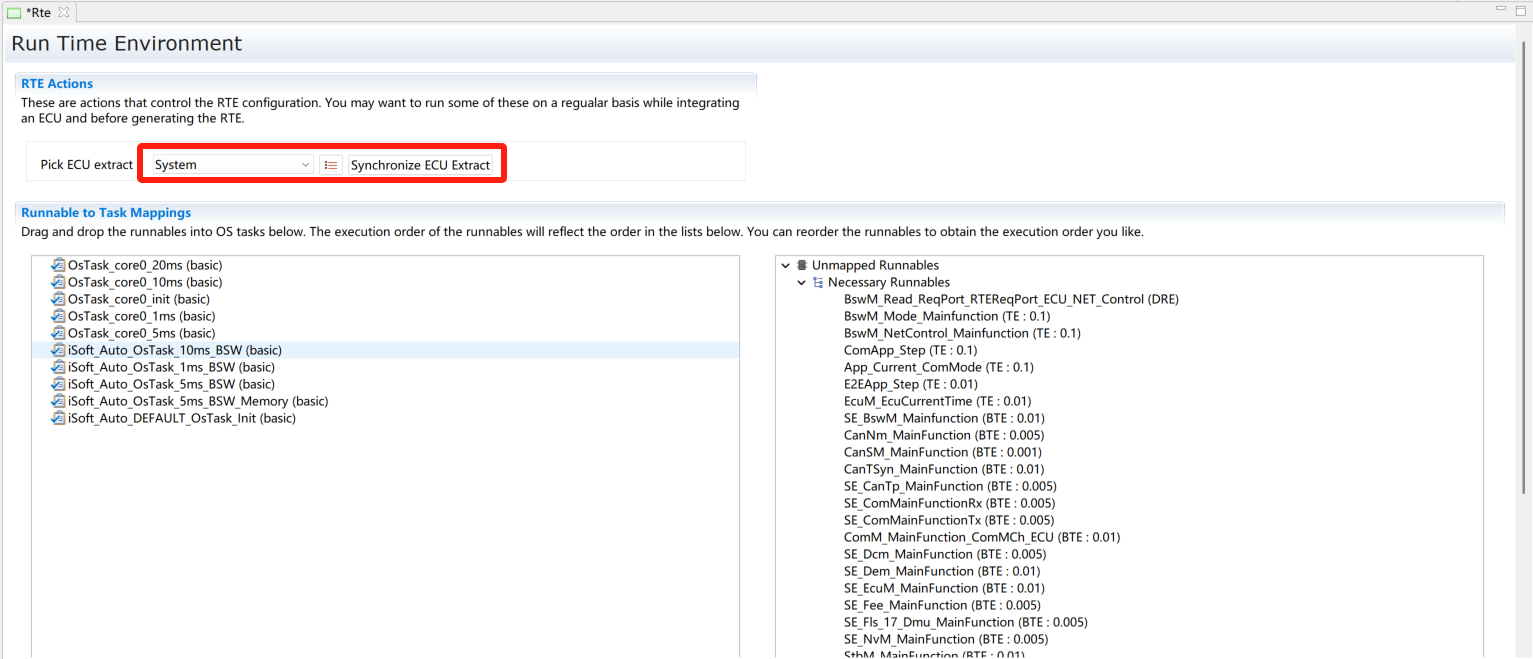
Task: Select the *Rte editor tab
Action: click(x=38, y=12)
